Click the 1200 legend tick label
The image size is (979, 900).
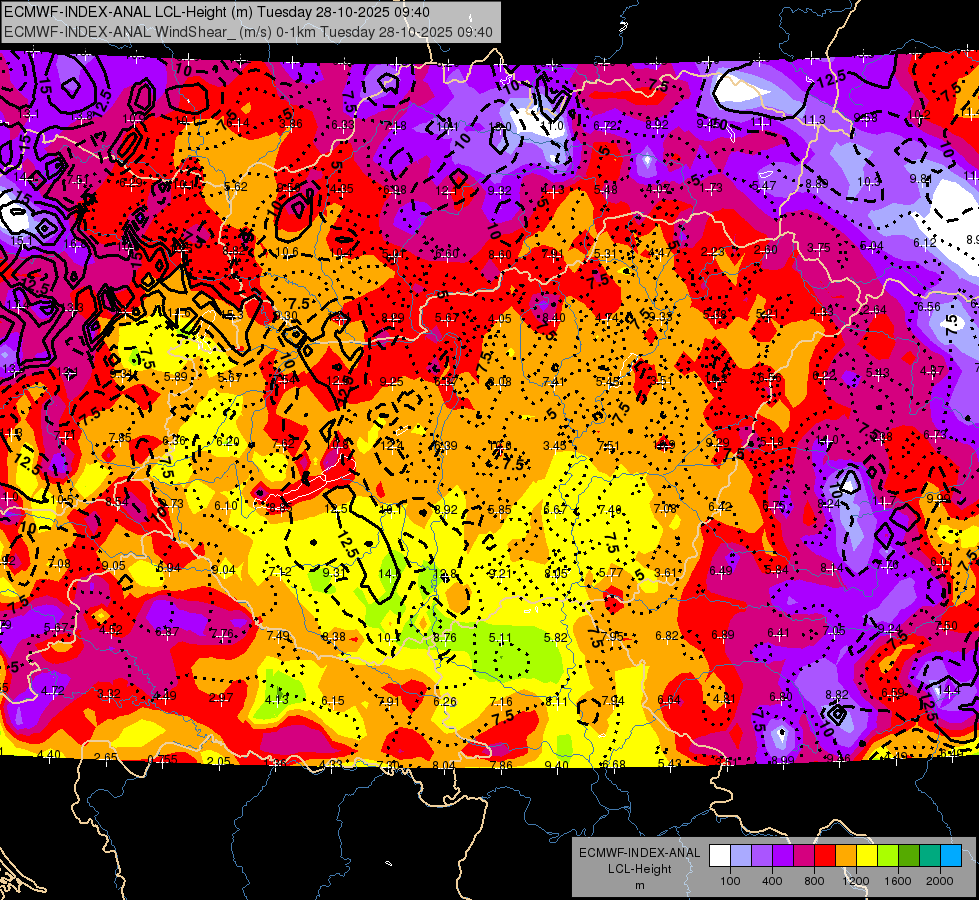[x=855, y=881]
